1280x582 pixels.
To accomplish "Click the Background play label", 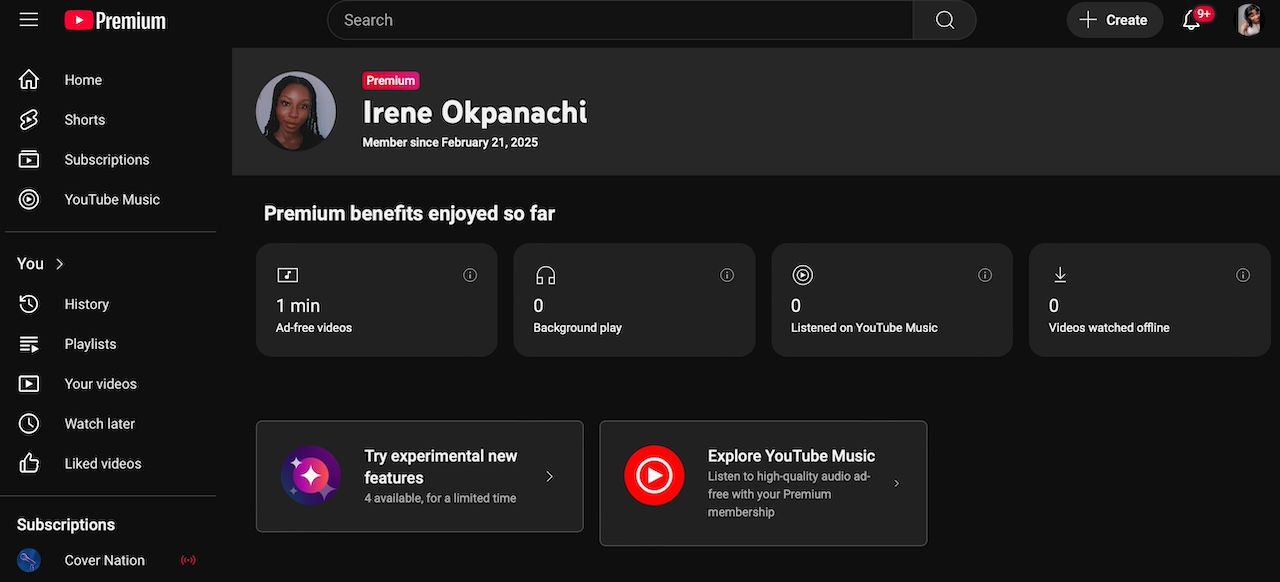I will (x=577, y=328).
